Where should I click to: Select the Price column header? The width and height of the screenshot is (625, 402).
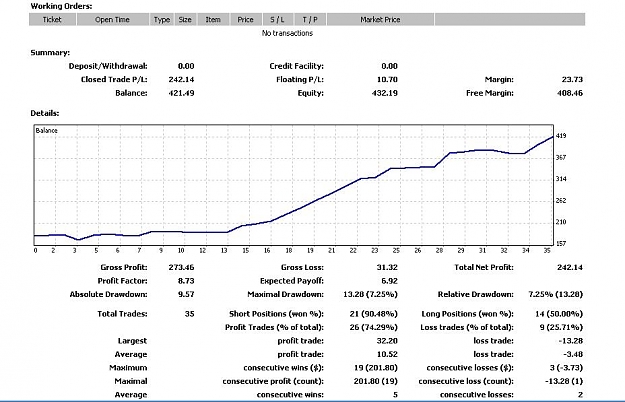tap(246, 20)
